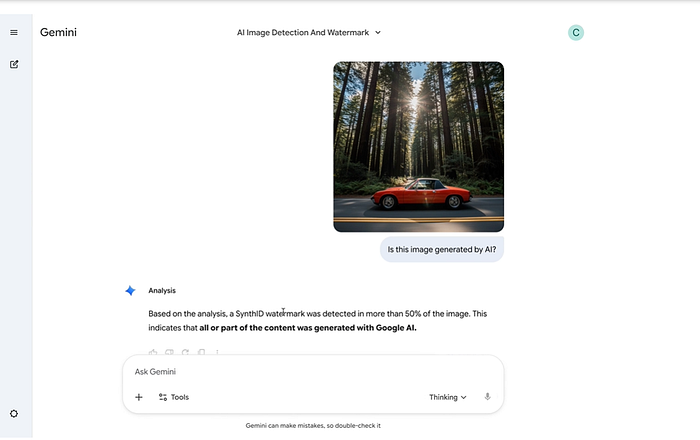Open Tools in the prompt box

[x=174, y=397]
